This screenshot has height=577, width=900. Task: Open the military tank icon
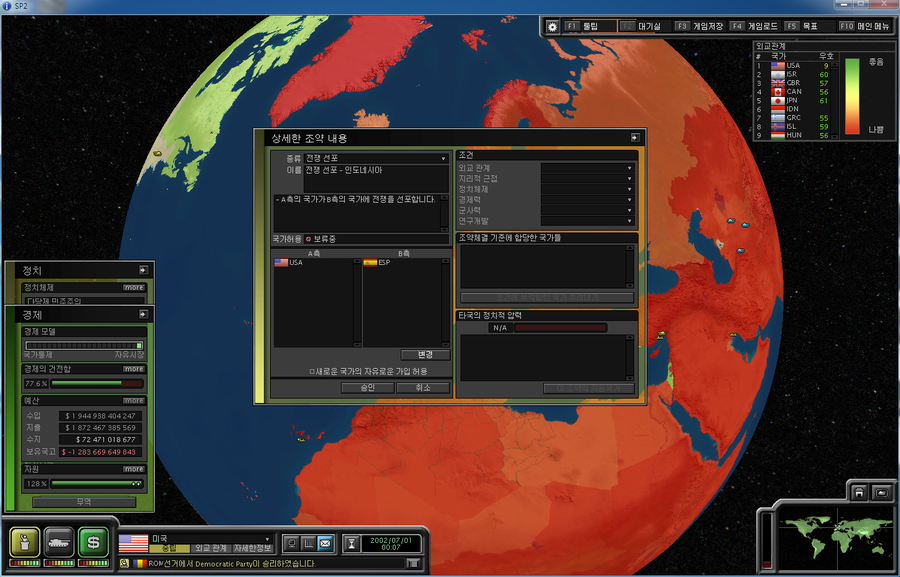point(59,541)
